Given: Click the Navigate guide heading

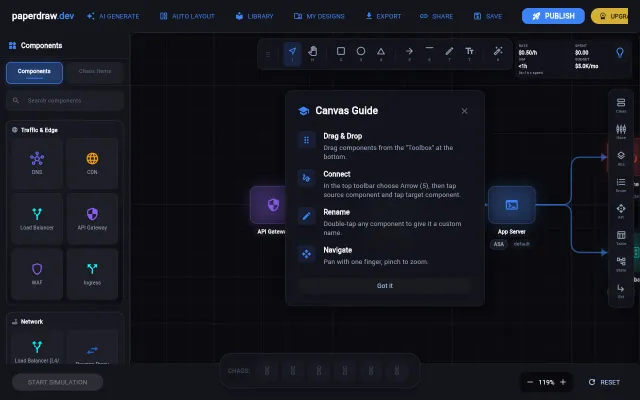Looking at the screenshot, I should 338,250.
